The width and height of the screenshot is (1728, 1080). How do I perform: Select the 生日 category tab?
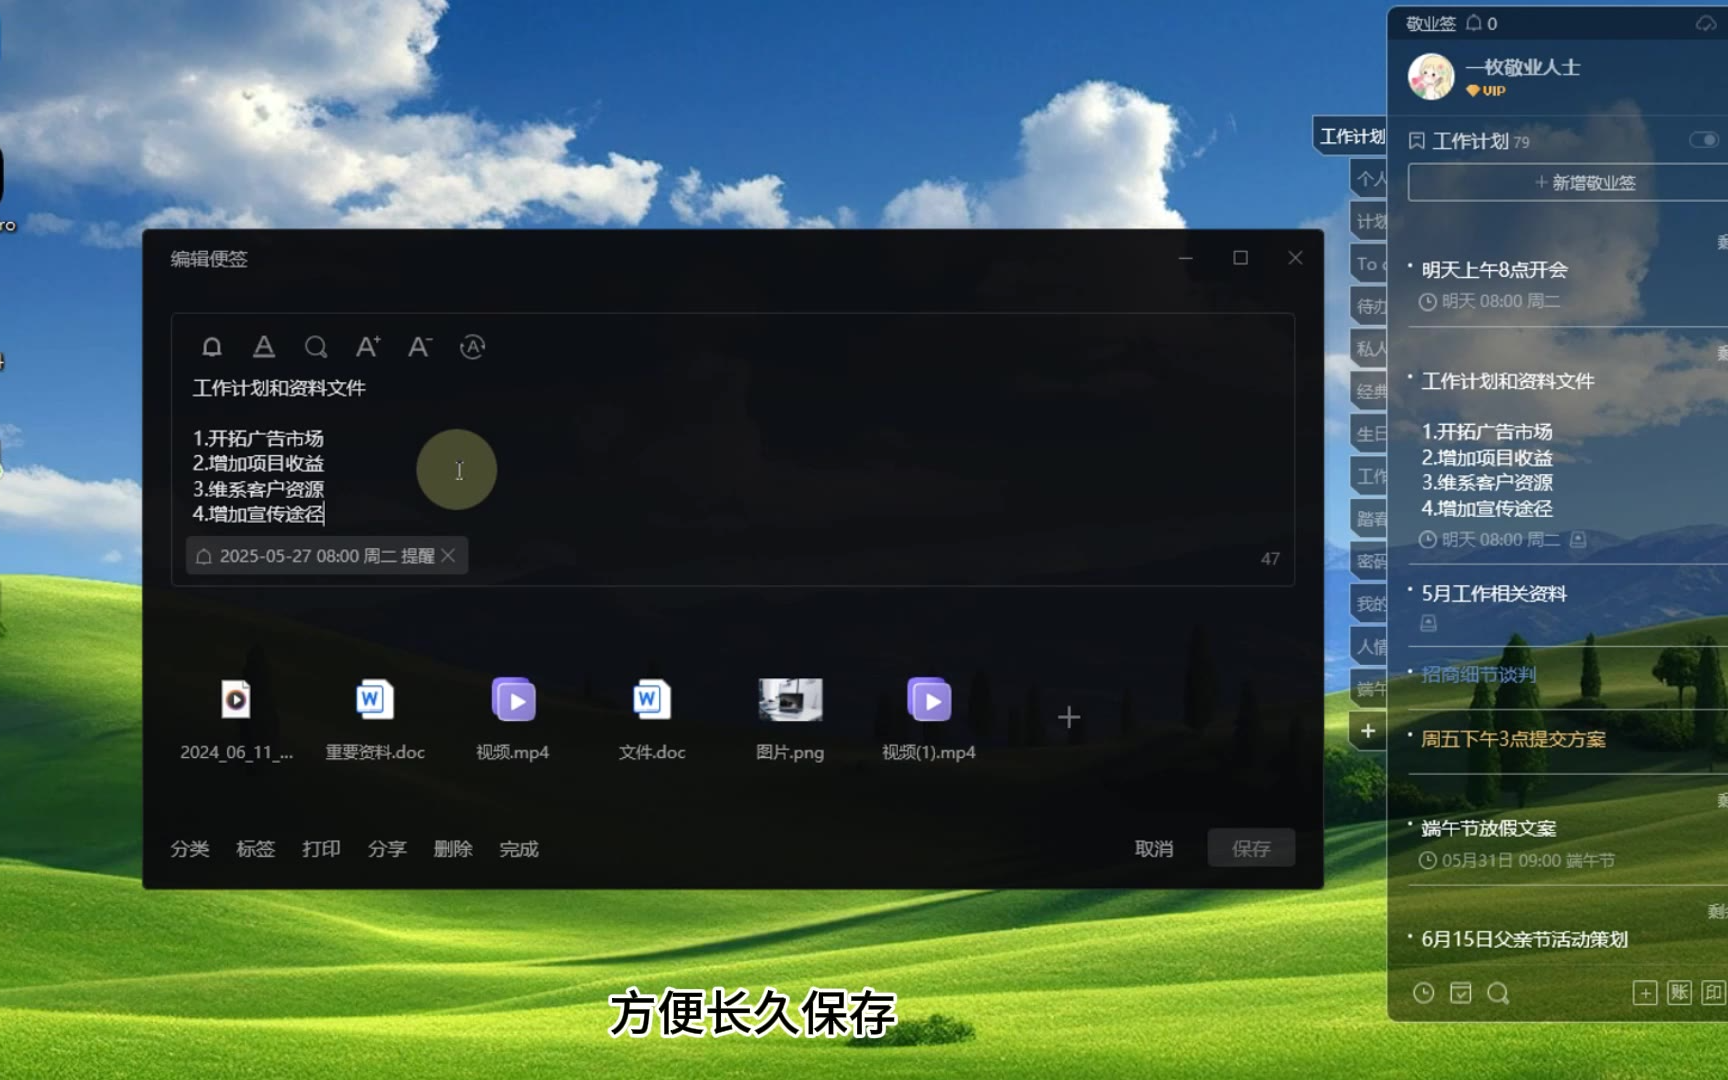click(1370, 434)
